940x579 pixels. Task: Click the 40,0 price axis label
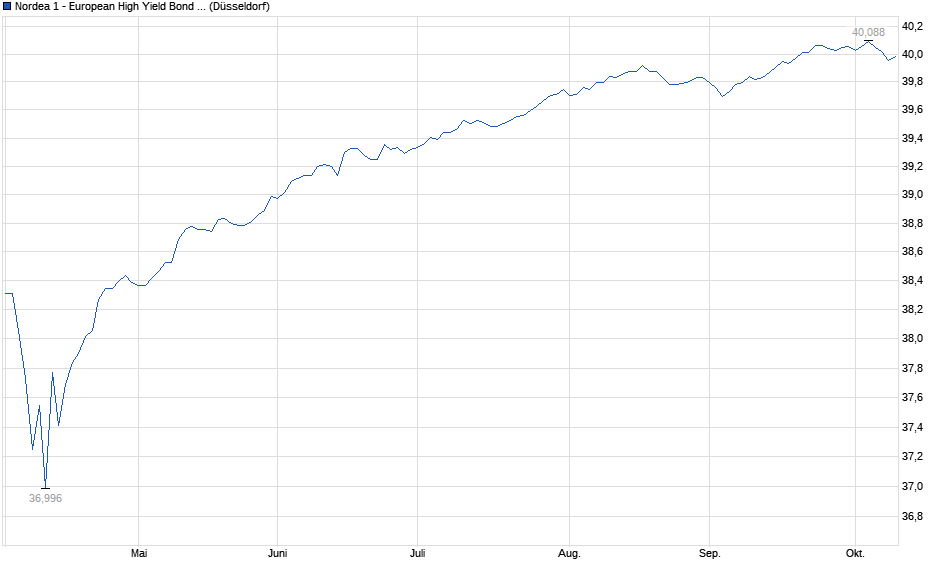click(x=912, y=55)
